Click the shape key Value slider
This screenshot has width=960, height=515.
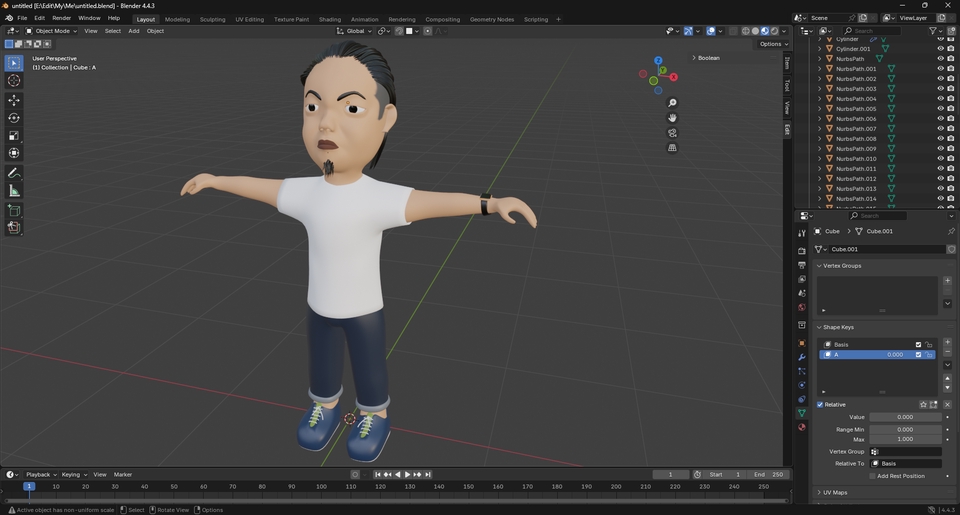click(x=904, y=417)
